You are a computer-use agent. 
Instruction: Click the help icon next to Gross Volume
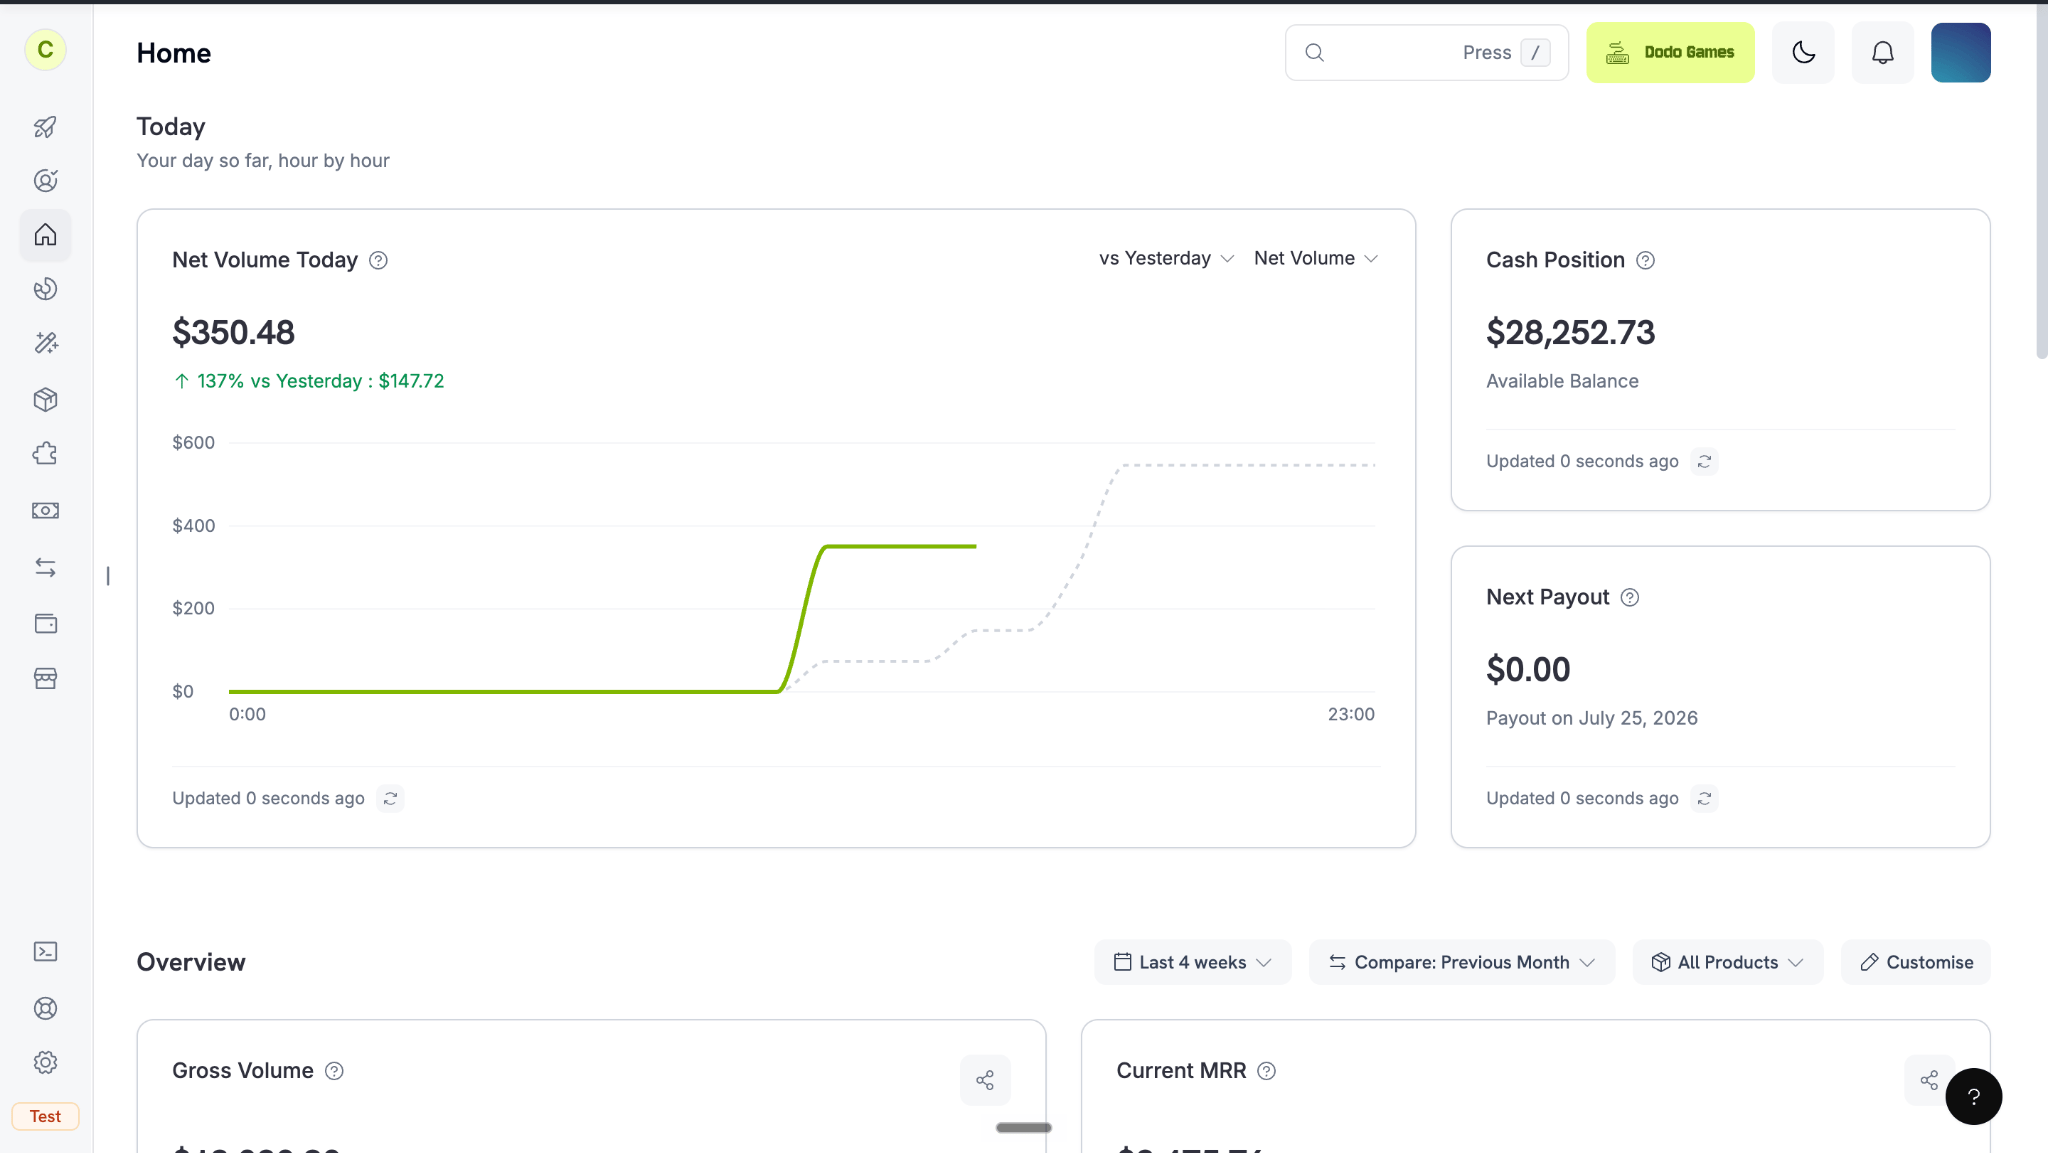pos(334,1071)
